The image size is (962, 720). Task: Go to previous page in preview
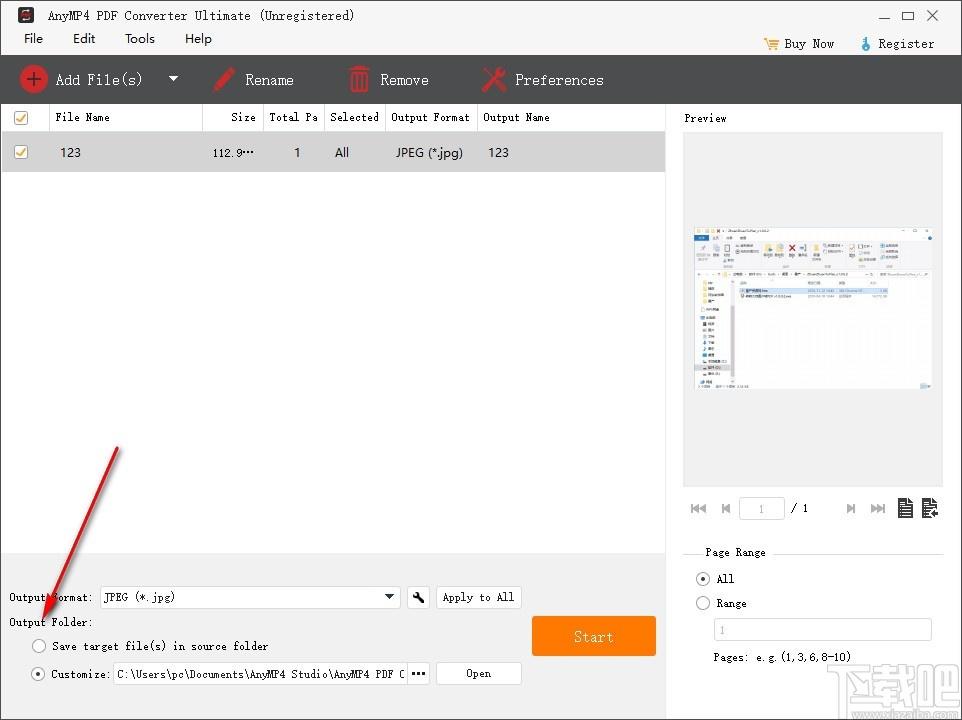pyautogui.click(x=726, y=508)
